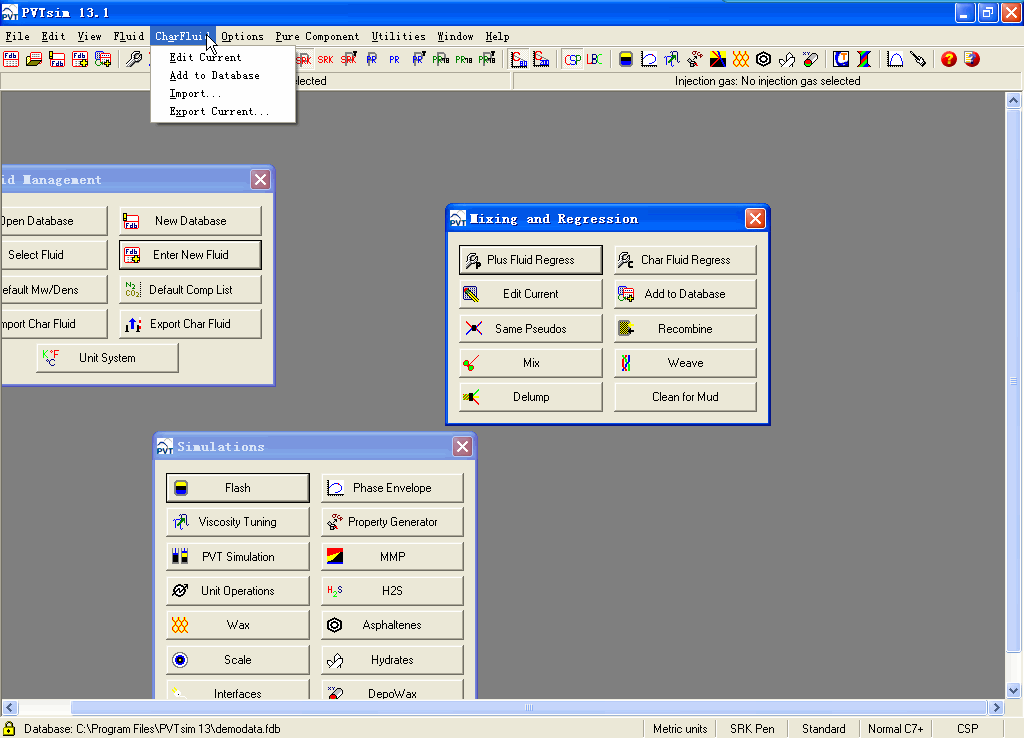Click the Flash simulation toolbar icon
This screenshot has width=1024, height=738.
pyautogui.click(x=626, y=59)
